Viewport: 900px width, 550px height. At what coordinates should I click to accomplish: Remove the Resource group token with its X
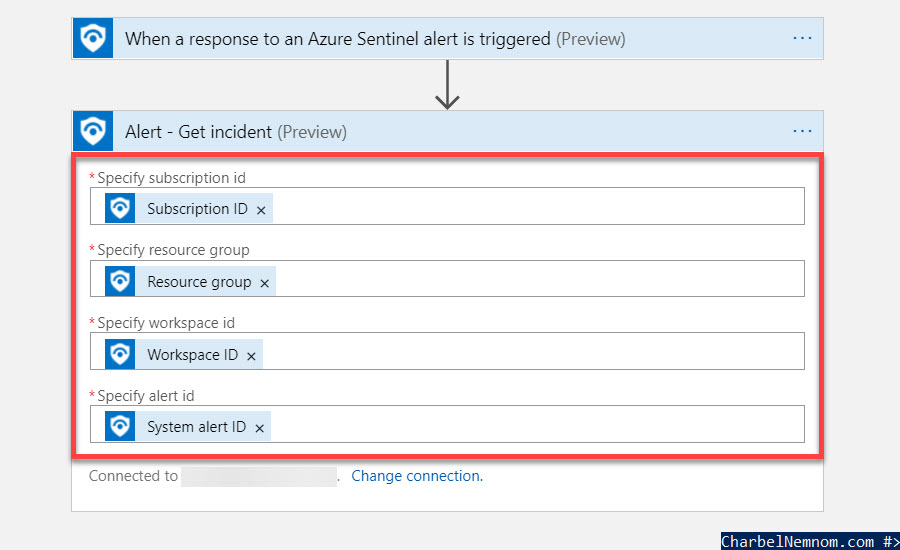point(265,283)
